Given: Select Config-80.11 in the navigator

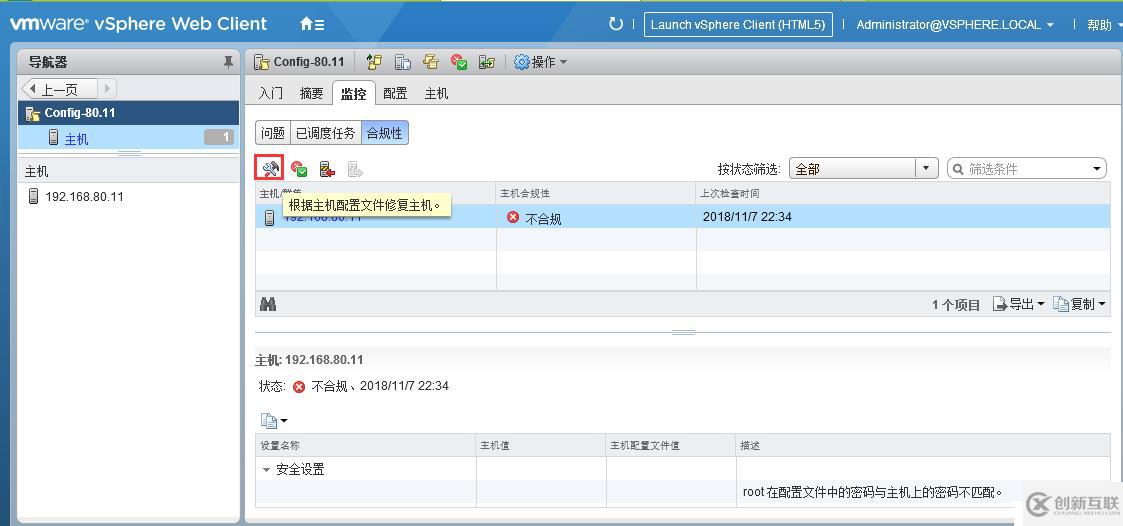Looking at the screenshot, I should tap(128, 113).
